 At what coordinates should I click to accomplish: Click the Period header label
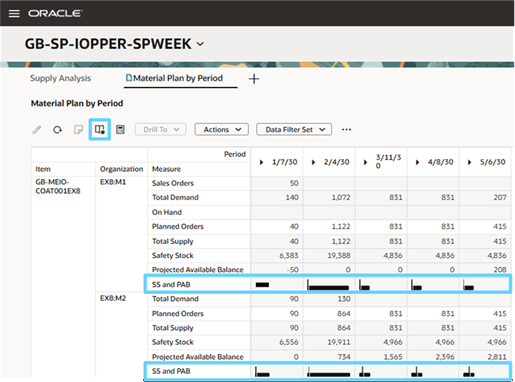tap(235, 154)
